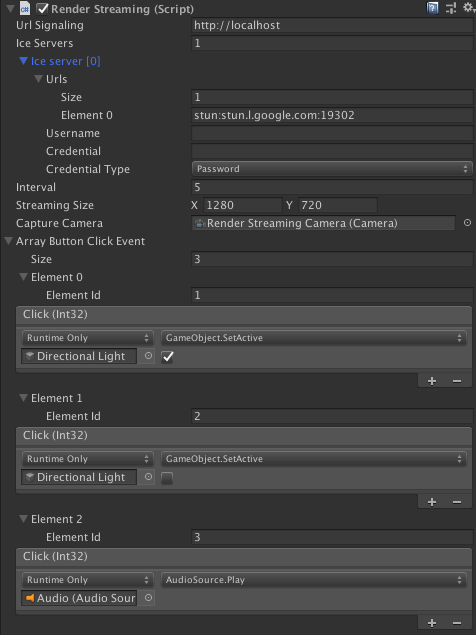Viewport: 476px width, 635px height.
Task: Remove listener from Element 1 Click event
Action: point(457,502)
